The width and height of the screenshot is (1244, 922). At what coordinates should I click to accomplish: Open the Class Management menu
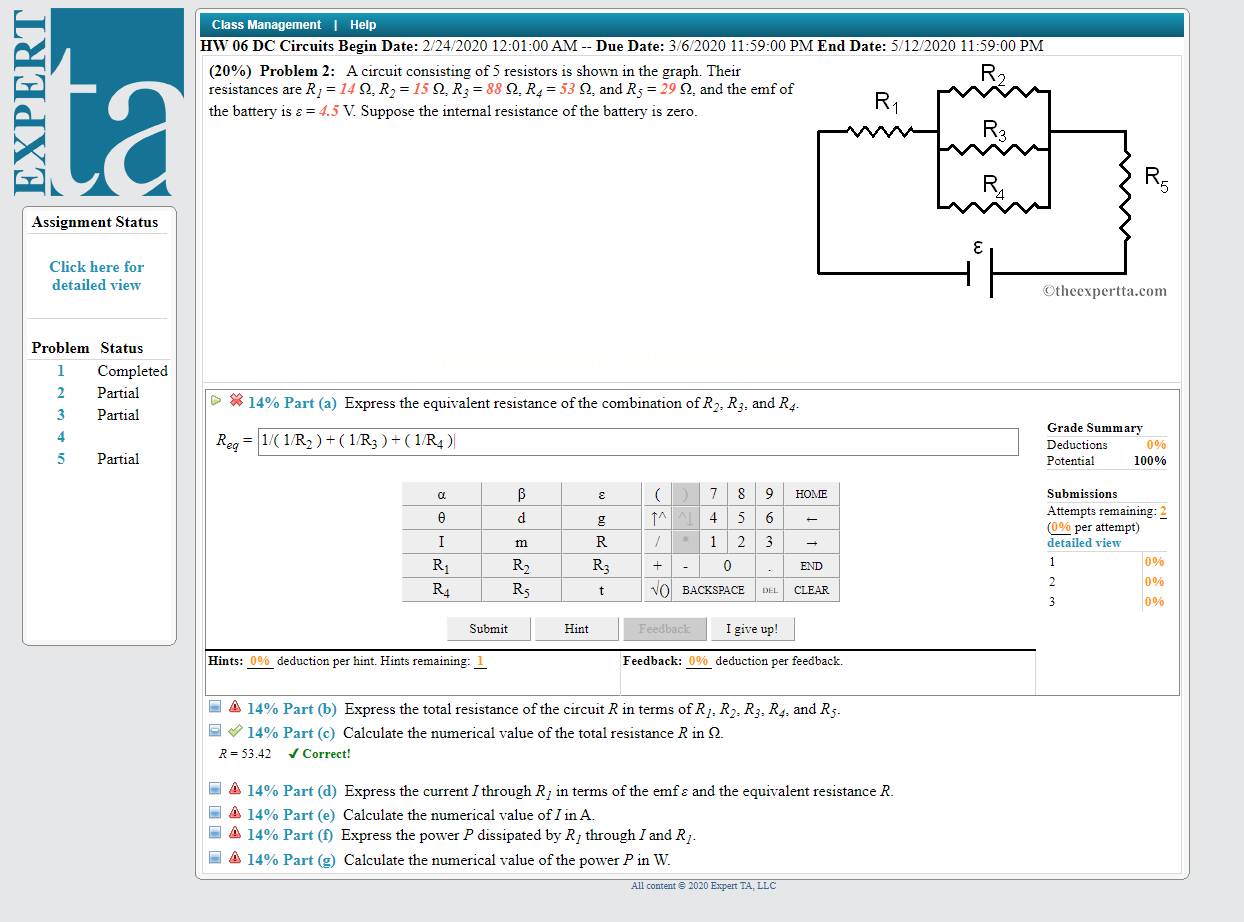pyautogui.click(x=265, y=24)
